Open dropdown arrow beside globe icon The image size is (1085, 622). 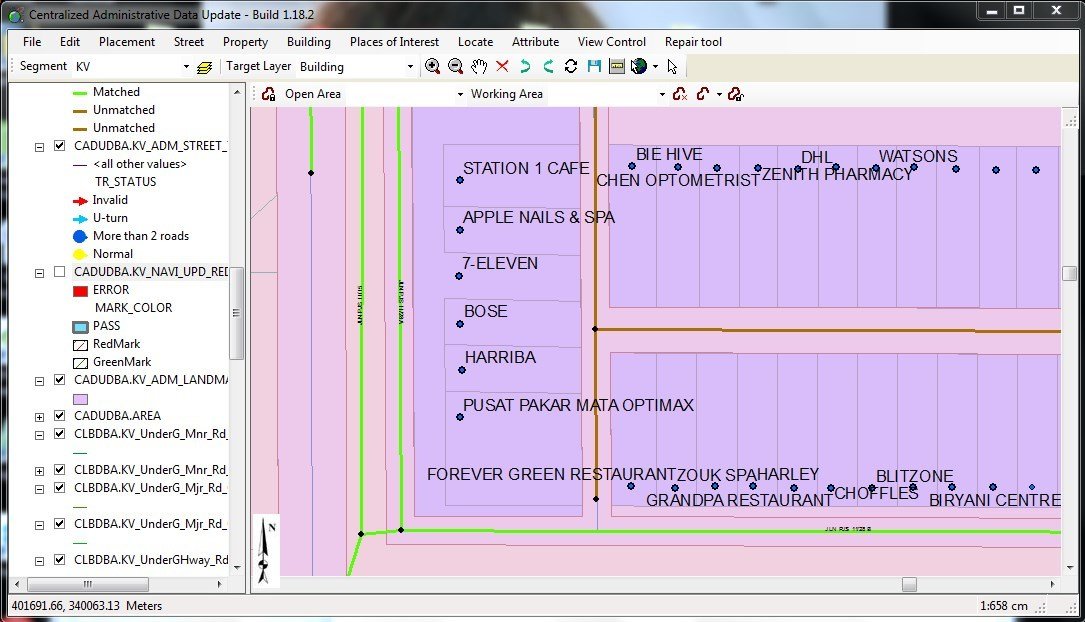655,67
